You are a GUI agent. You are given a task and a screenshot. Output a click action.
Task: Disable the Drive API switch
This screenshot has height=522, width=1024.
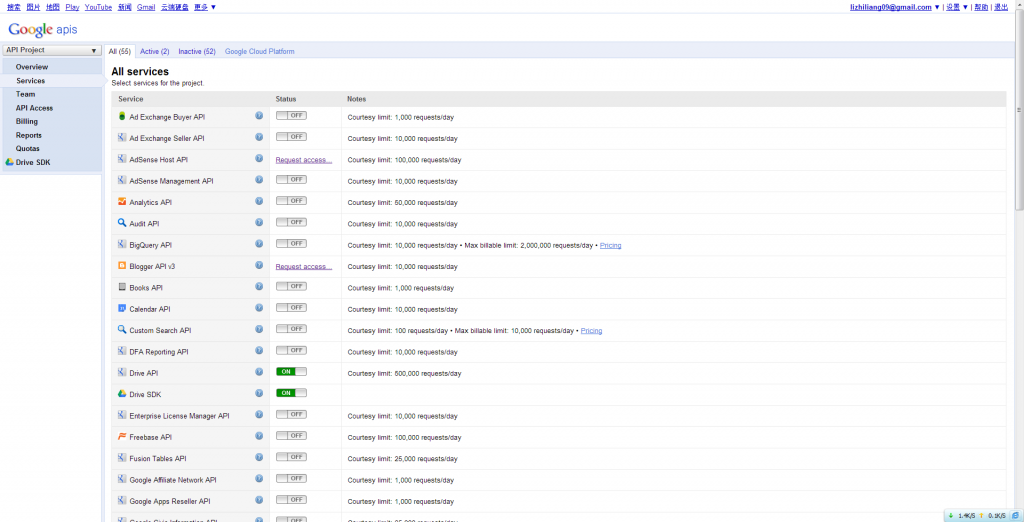pos(291,372)
